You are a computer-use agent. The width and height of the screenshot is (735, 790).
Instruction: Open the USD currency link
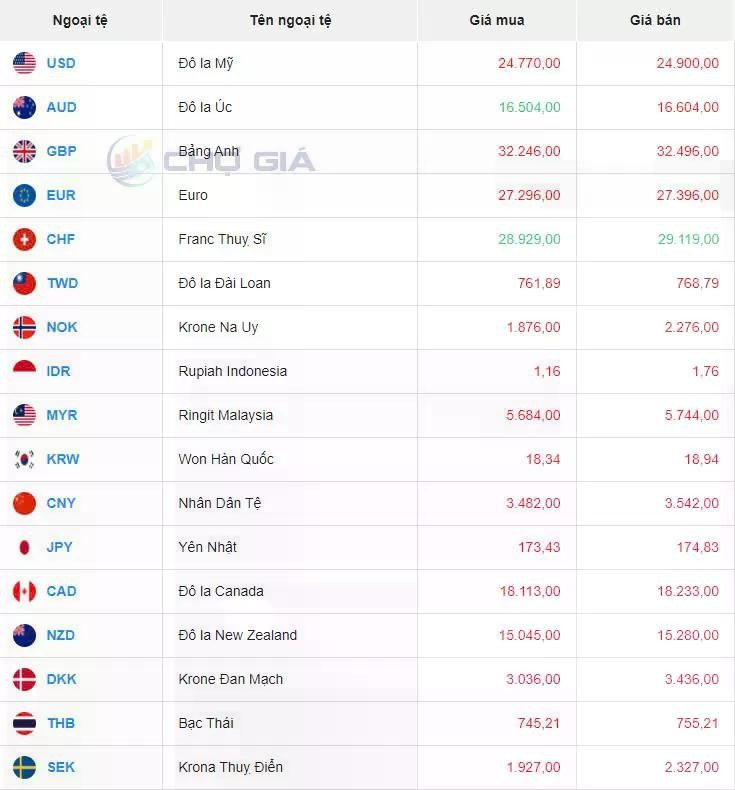(x=61, y=63)
